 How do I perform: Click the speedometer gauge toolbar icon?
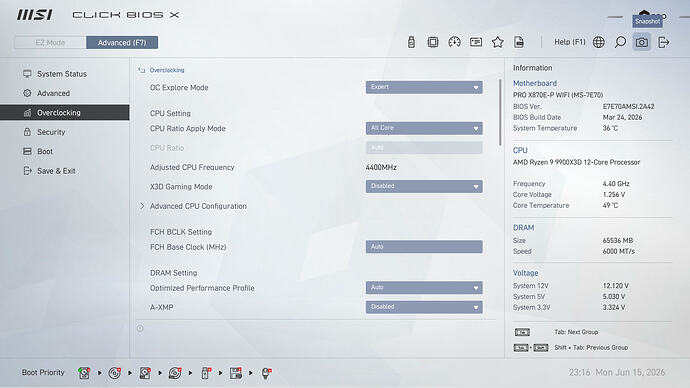454,42
